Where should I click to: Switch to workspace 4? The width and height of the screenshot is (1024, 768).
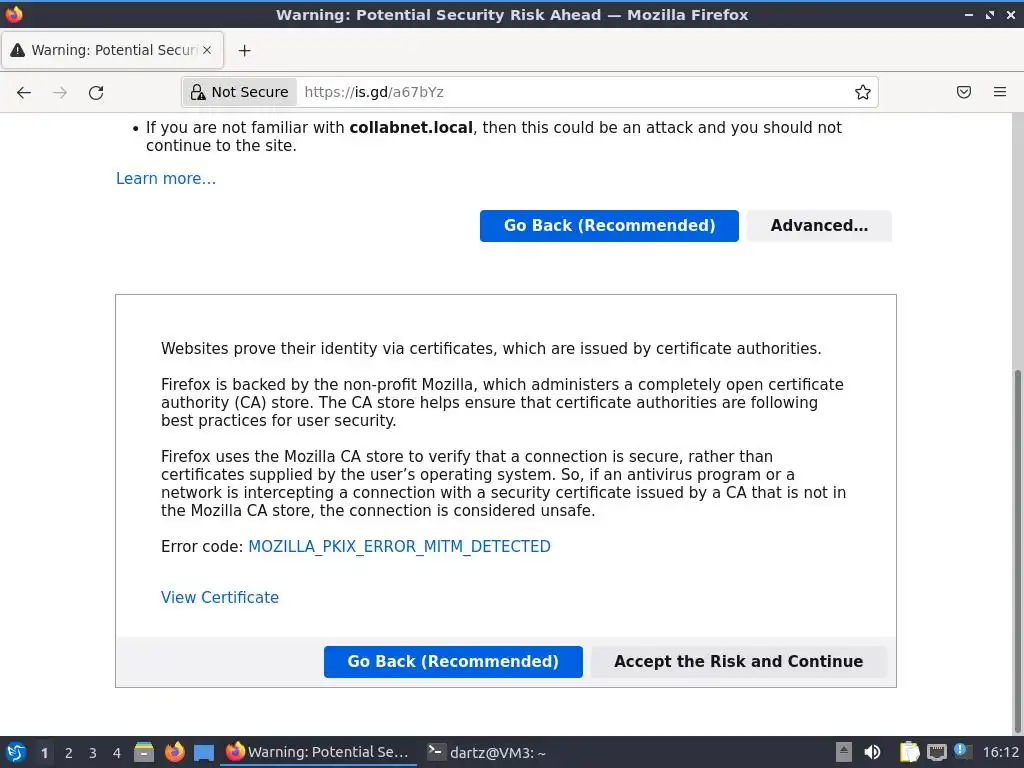pyautogui.click(x=117, y=753)
